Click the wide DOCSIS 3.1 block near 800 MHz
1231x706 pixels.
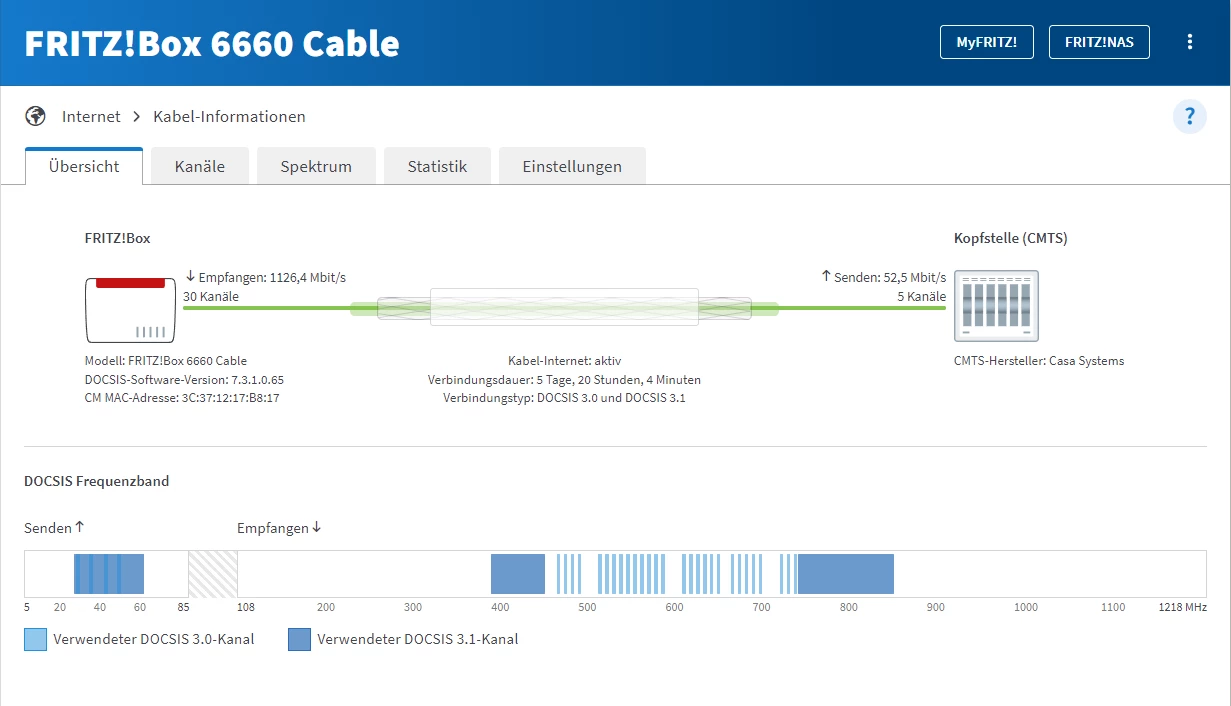click(845, 574)
